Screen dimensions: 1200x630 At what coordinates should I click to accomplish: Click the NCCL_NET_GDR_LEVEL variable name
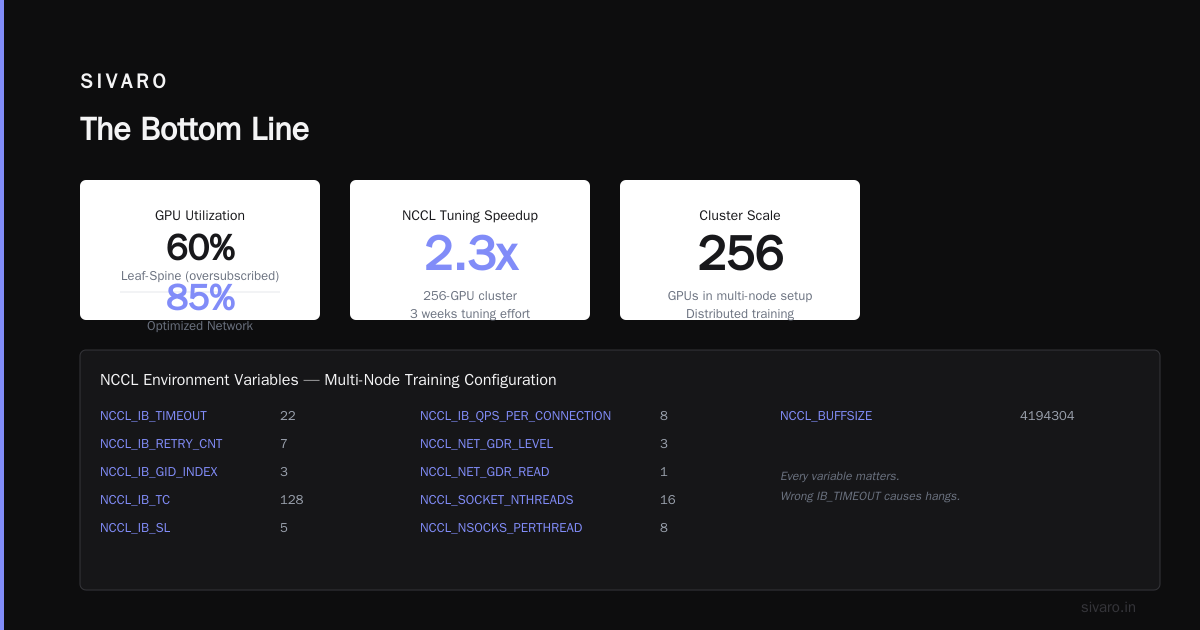pyautogui.click(x=486, y=443)
